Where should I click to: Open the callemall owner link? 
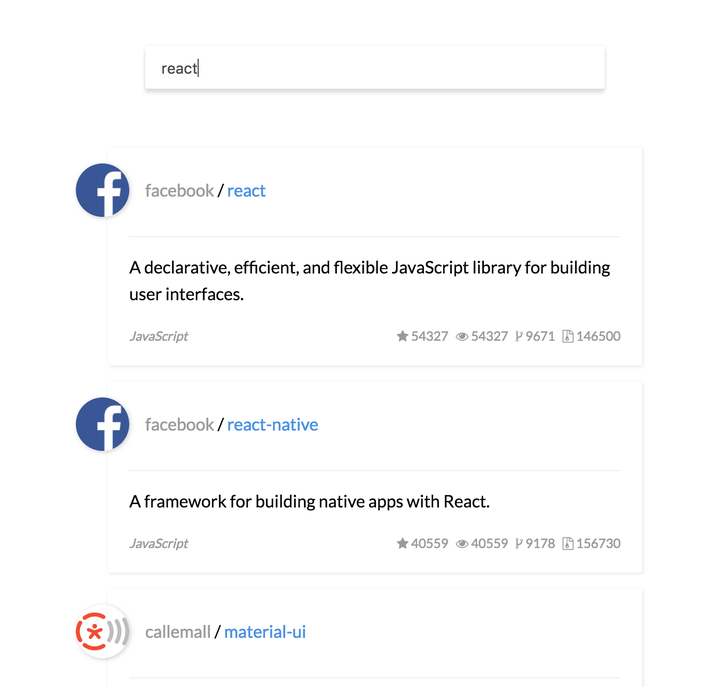pos(178,632)
